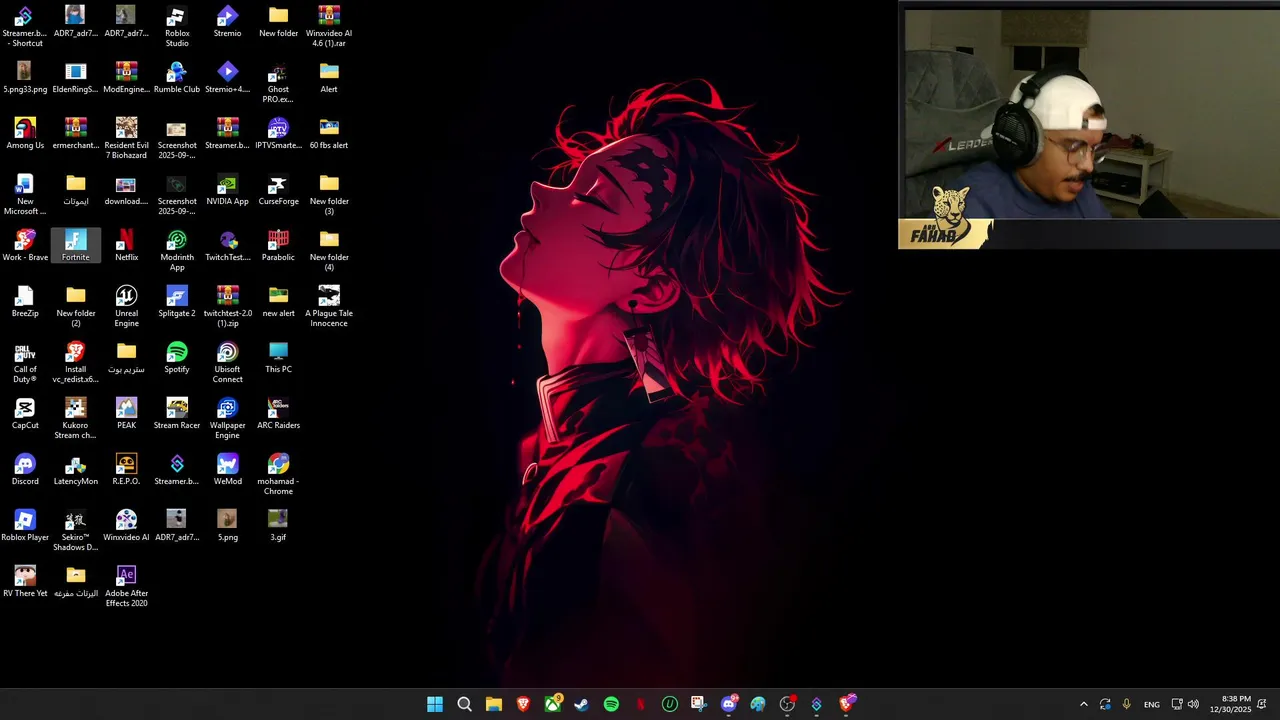This screenshot has width=1280, height=720.
Task: Select the Stremio desktop icon
Action: click(x=227, y=22)
